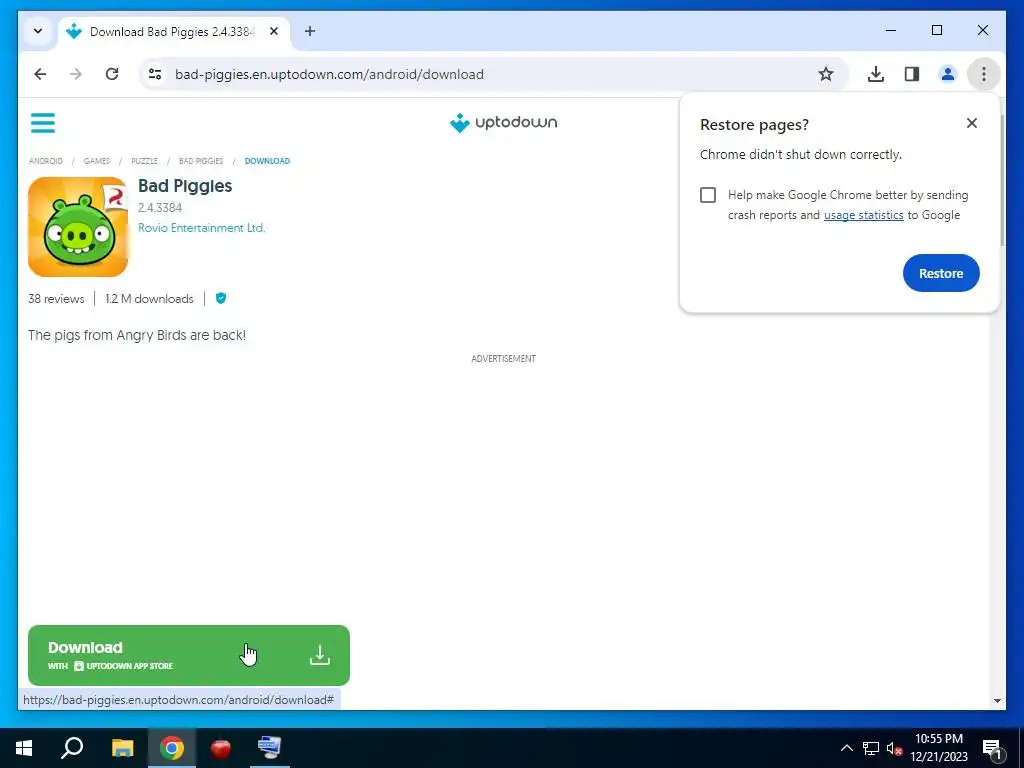Open the Rovio Entertainment Ltd. link
The width and height of the screenshot is (1024, 768).
tap(201, 228)
